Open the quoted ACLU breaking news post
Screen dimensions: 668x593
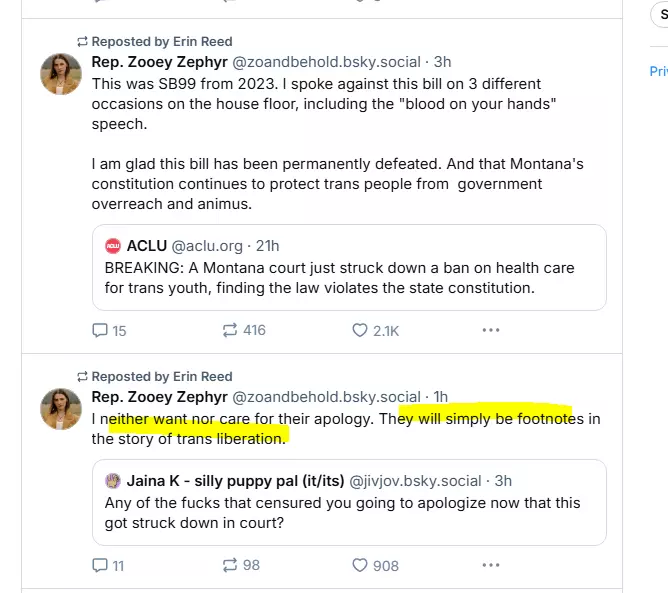[348, 278]
